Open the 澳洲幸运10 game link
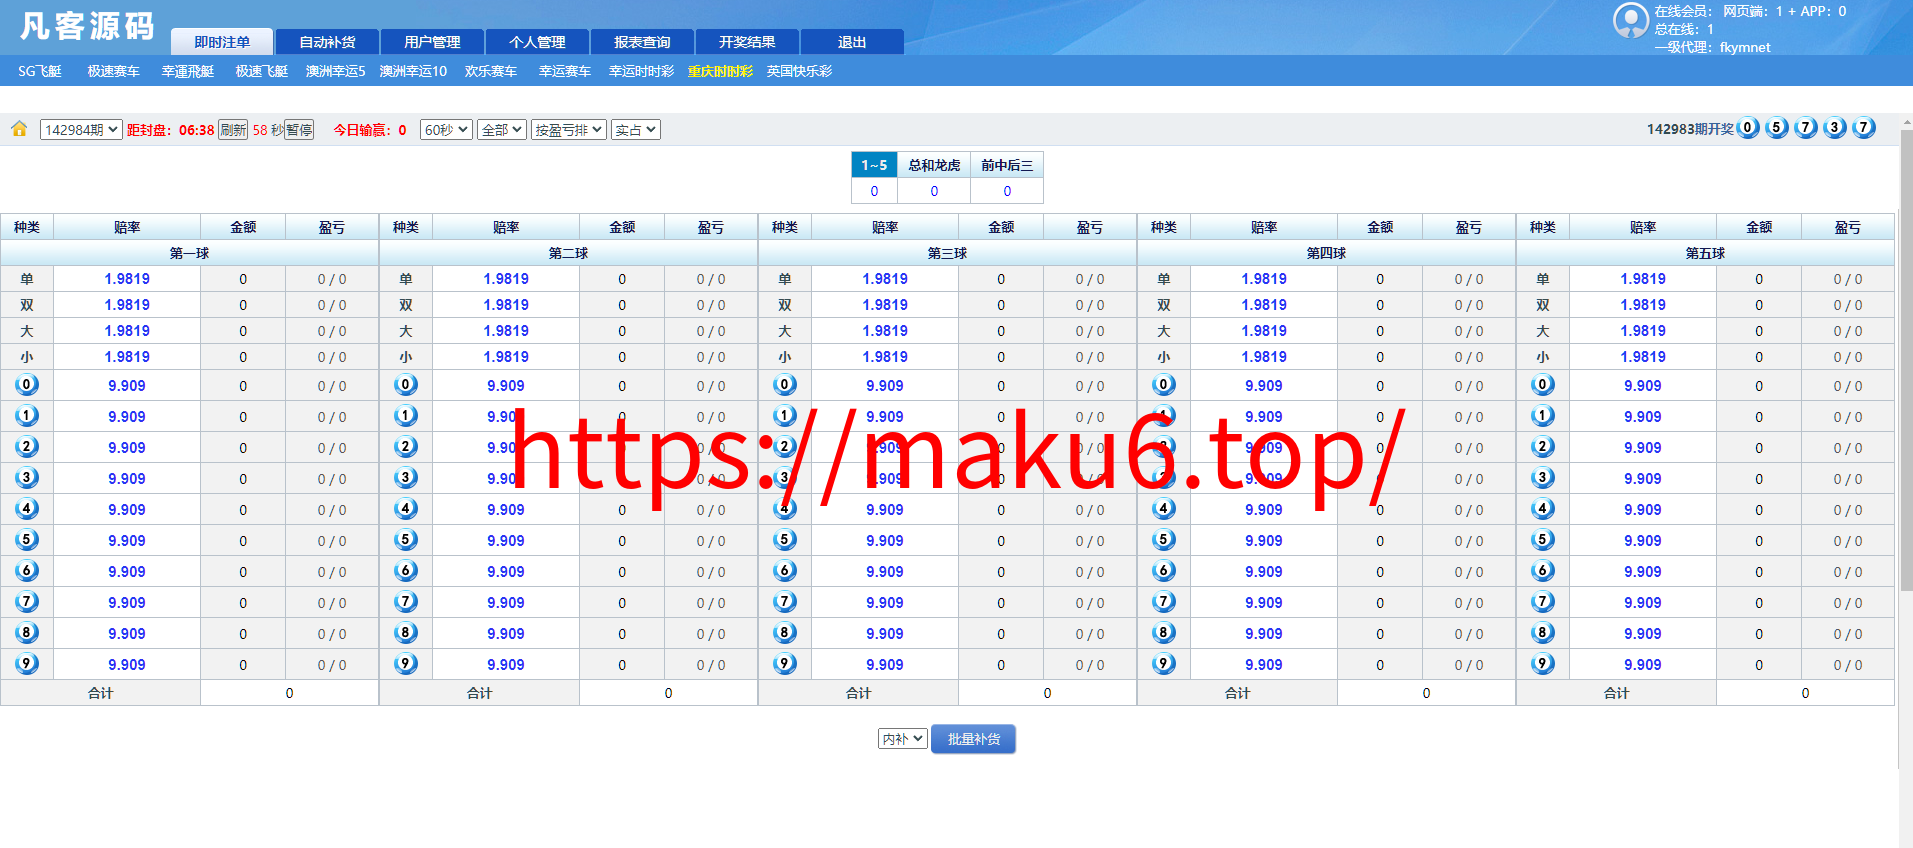 413,71
